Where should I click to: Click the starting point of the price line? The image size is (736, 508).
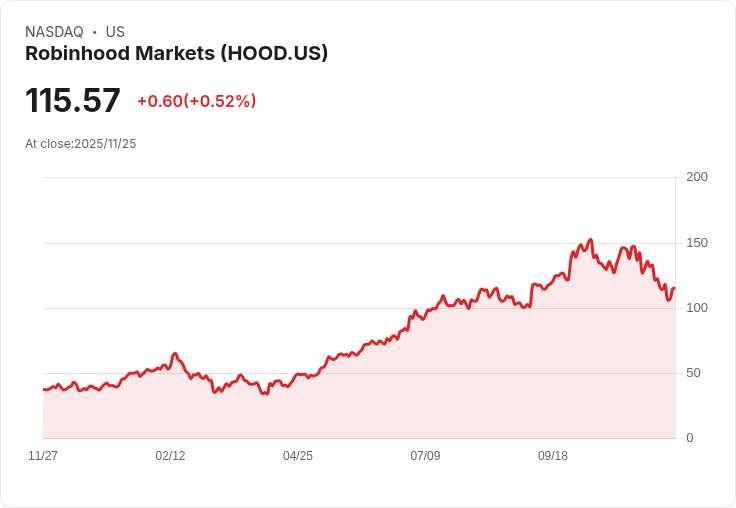click(x=44, y=389)
